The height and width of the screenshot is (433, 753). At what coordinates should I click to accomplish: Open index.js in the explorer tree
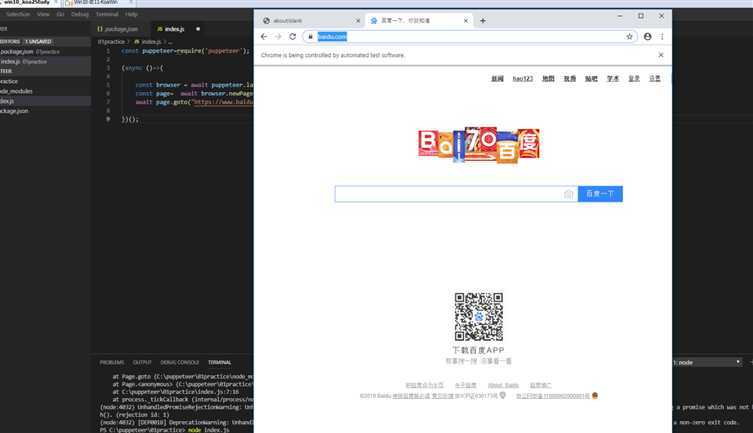[x=45, y=101]
